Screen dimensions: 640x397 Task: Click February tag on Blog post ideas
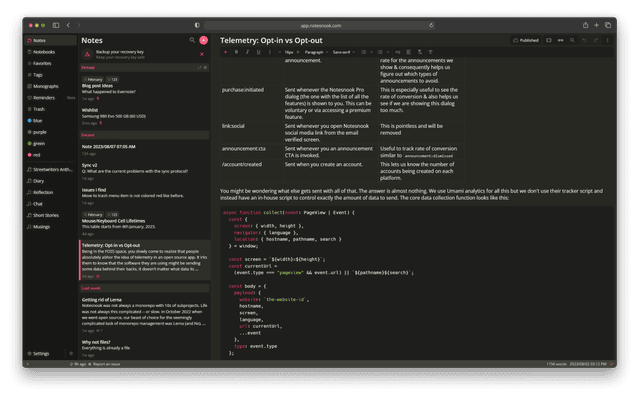coord(93,79)
